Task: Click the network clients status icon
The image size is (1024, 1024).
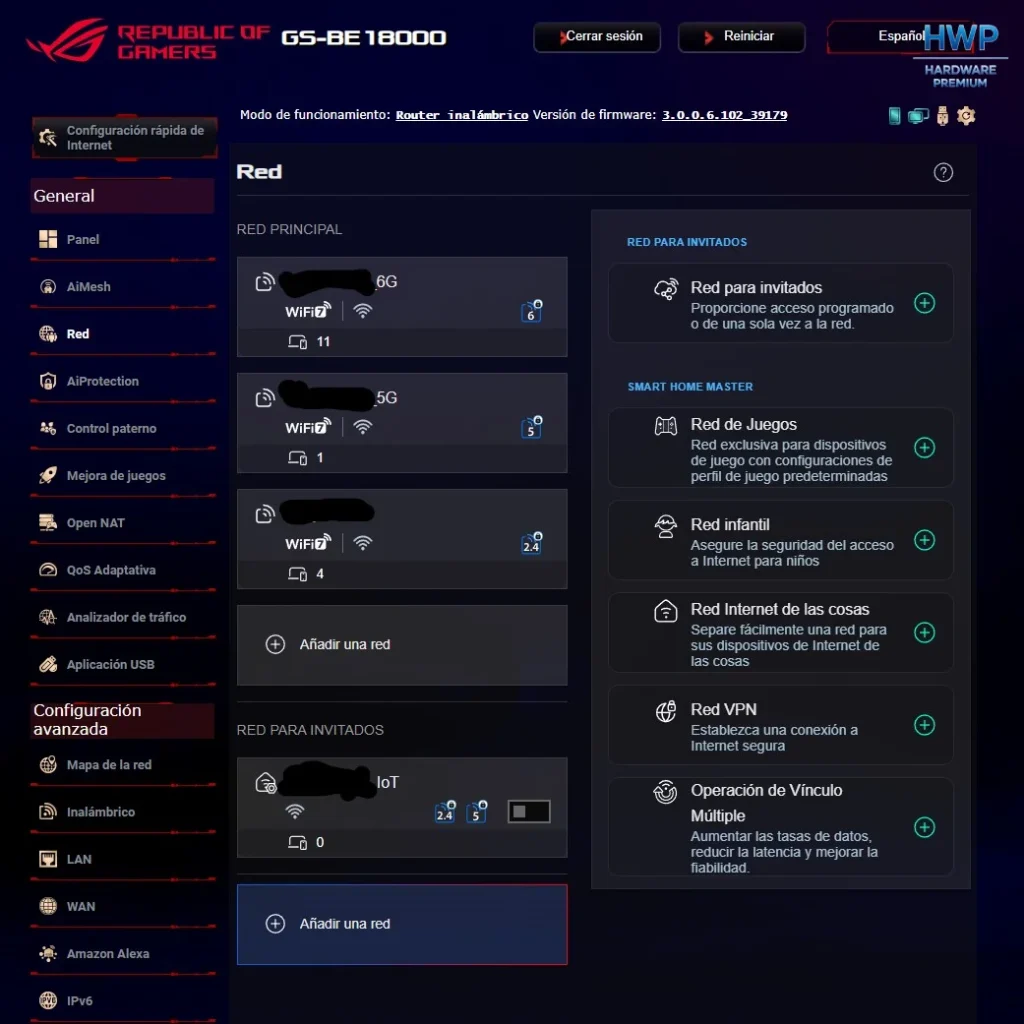Action: coord(918,116)
